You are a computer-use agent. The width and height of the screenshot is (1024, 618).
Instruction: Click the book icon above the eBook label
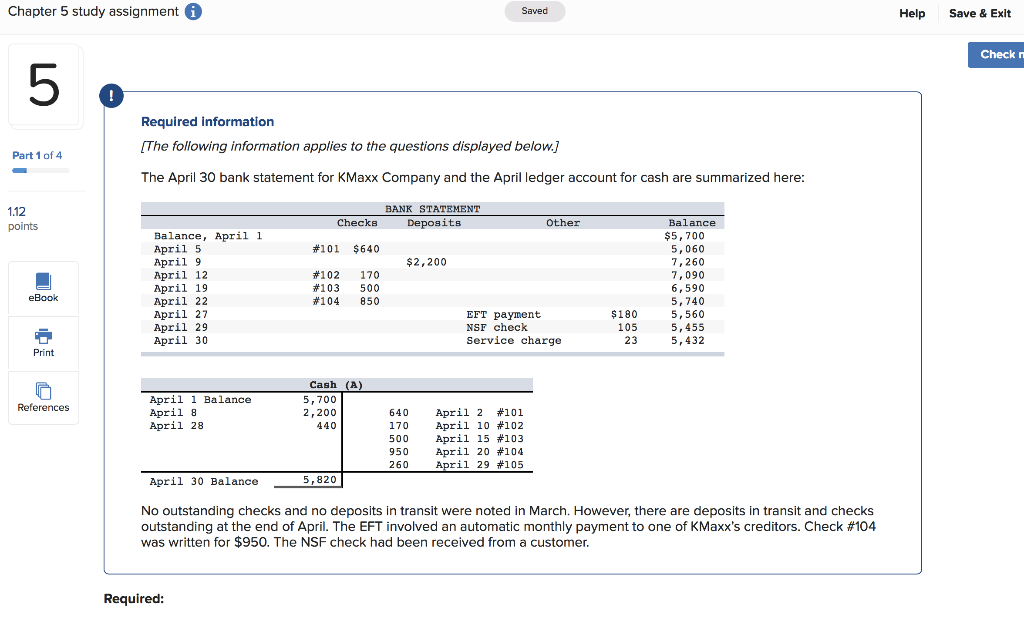pyautogui.click(x=42, y=281)
